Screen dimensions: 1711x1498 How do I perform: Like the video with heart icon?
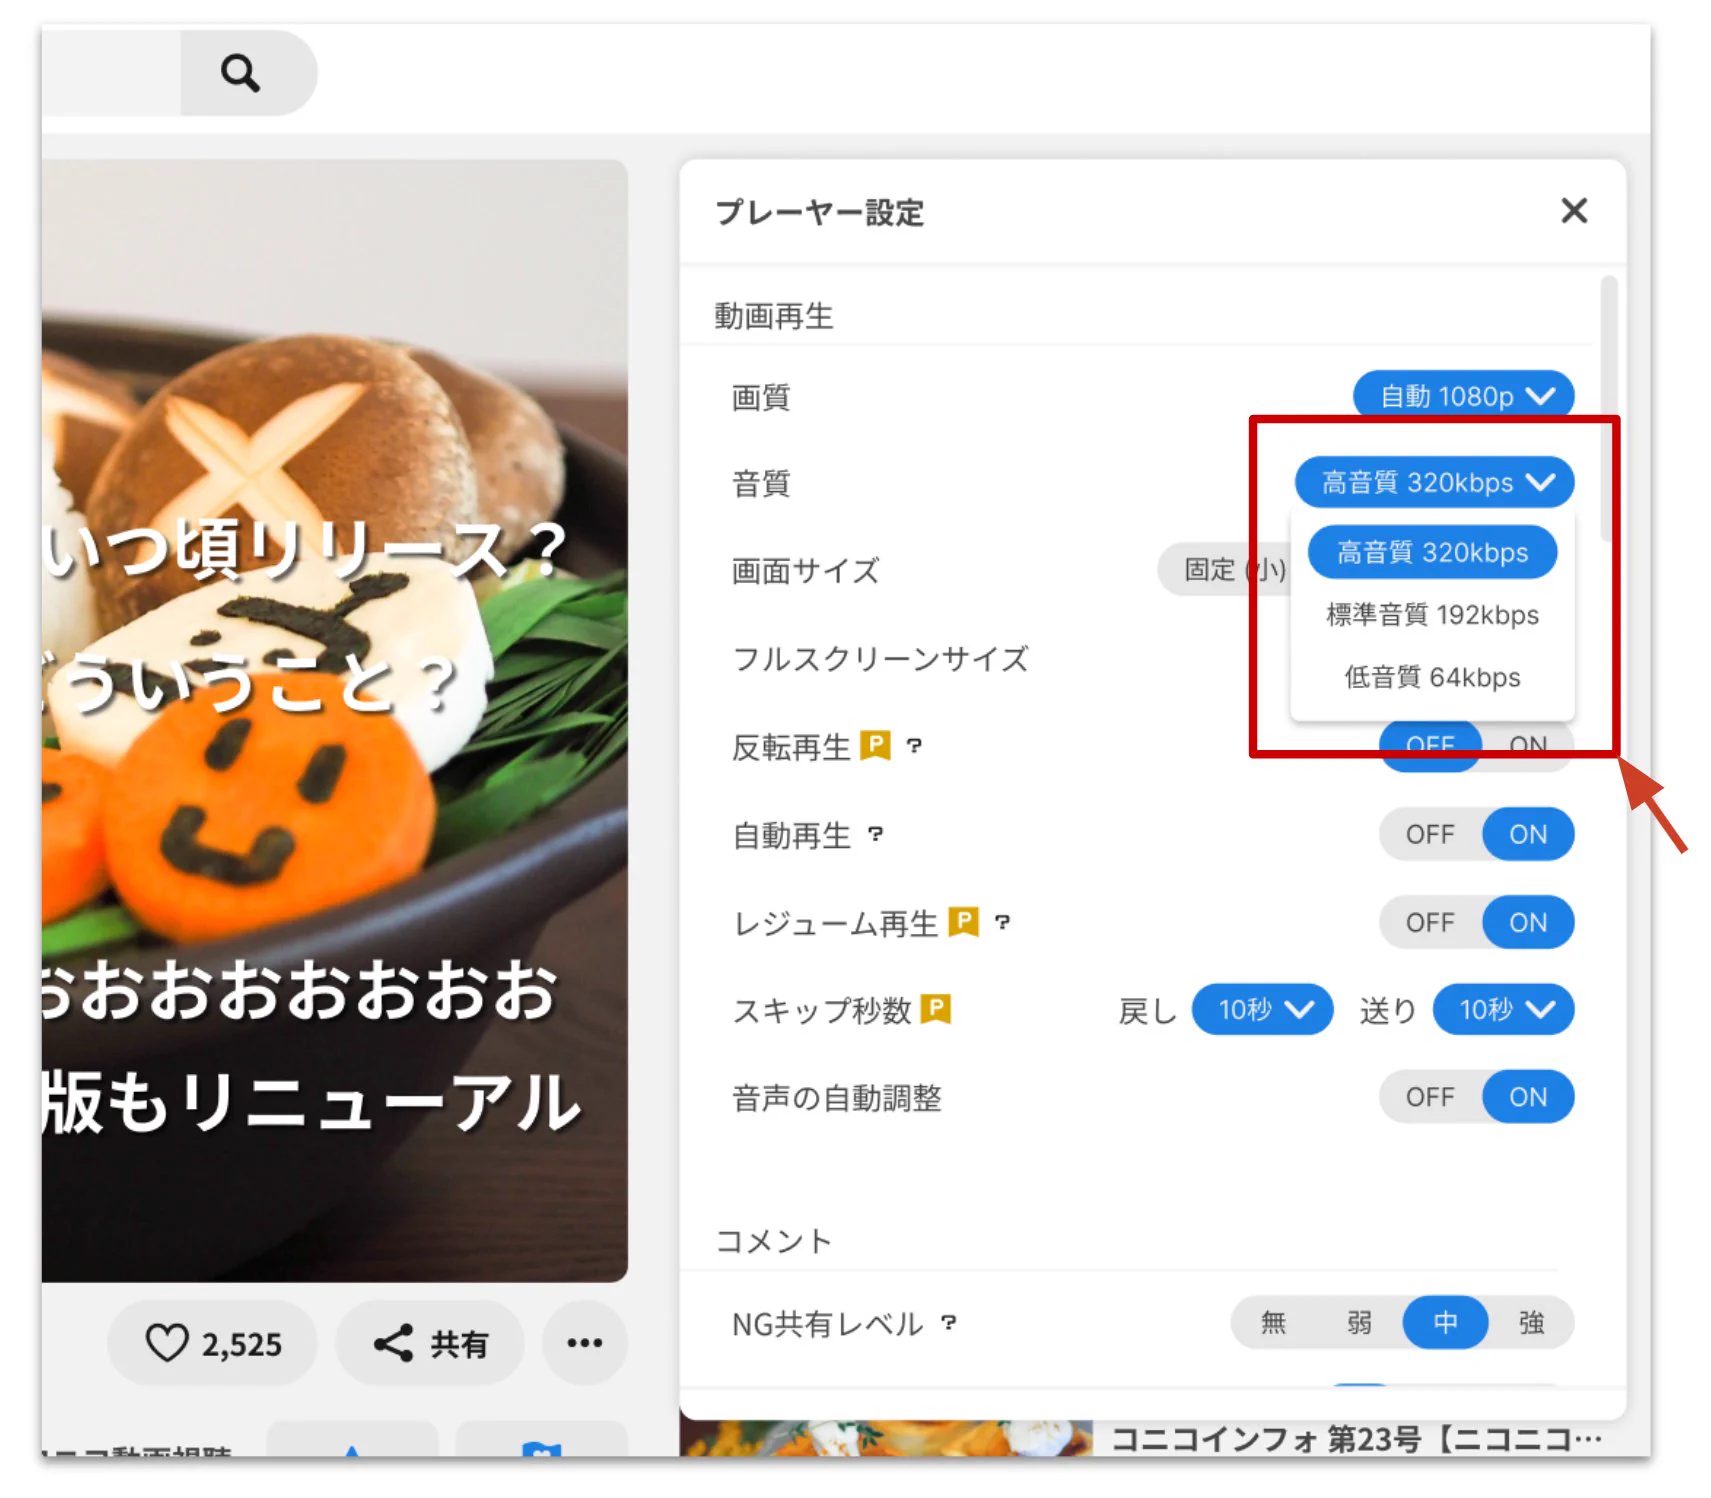pyautogui.click(x=213, y=1343)
